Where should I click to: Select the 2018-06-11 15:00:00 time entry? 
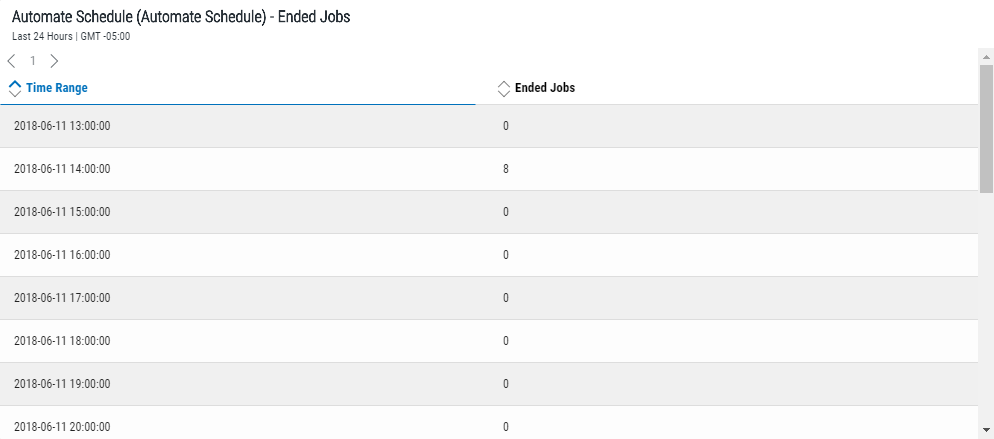(x=62, y=212)
